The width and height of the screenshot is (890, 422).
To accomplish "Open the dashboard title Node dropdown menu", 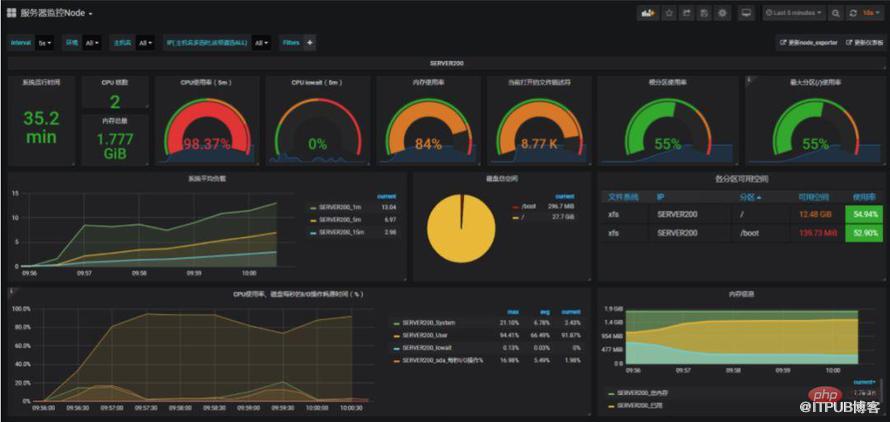I will coord(50,12).
